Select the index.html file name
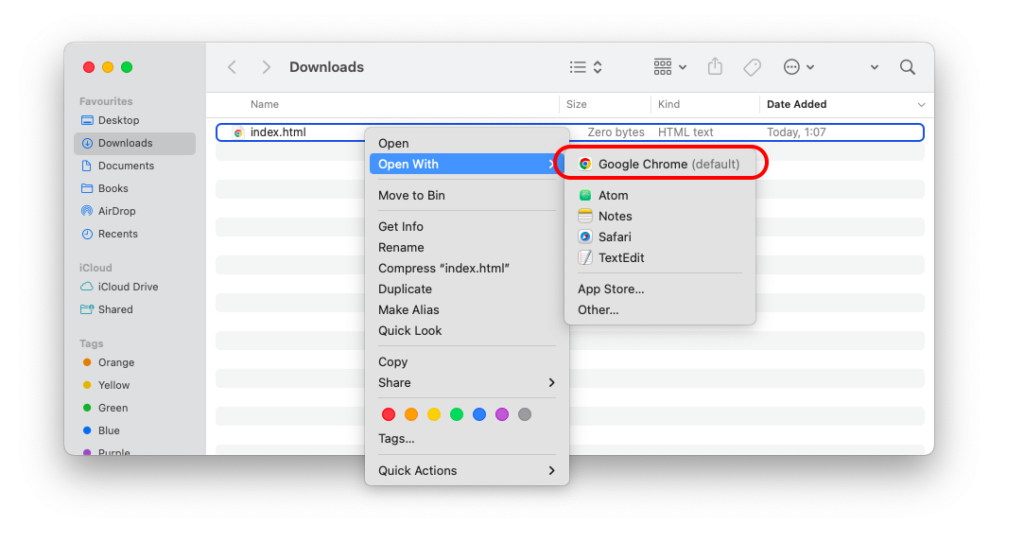The width and height of the screenshot is (1024, 543). pyautogui.click(x=278, y=132)
